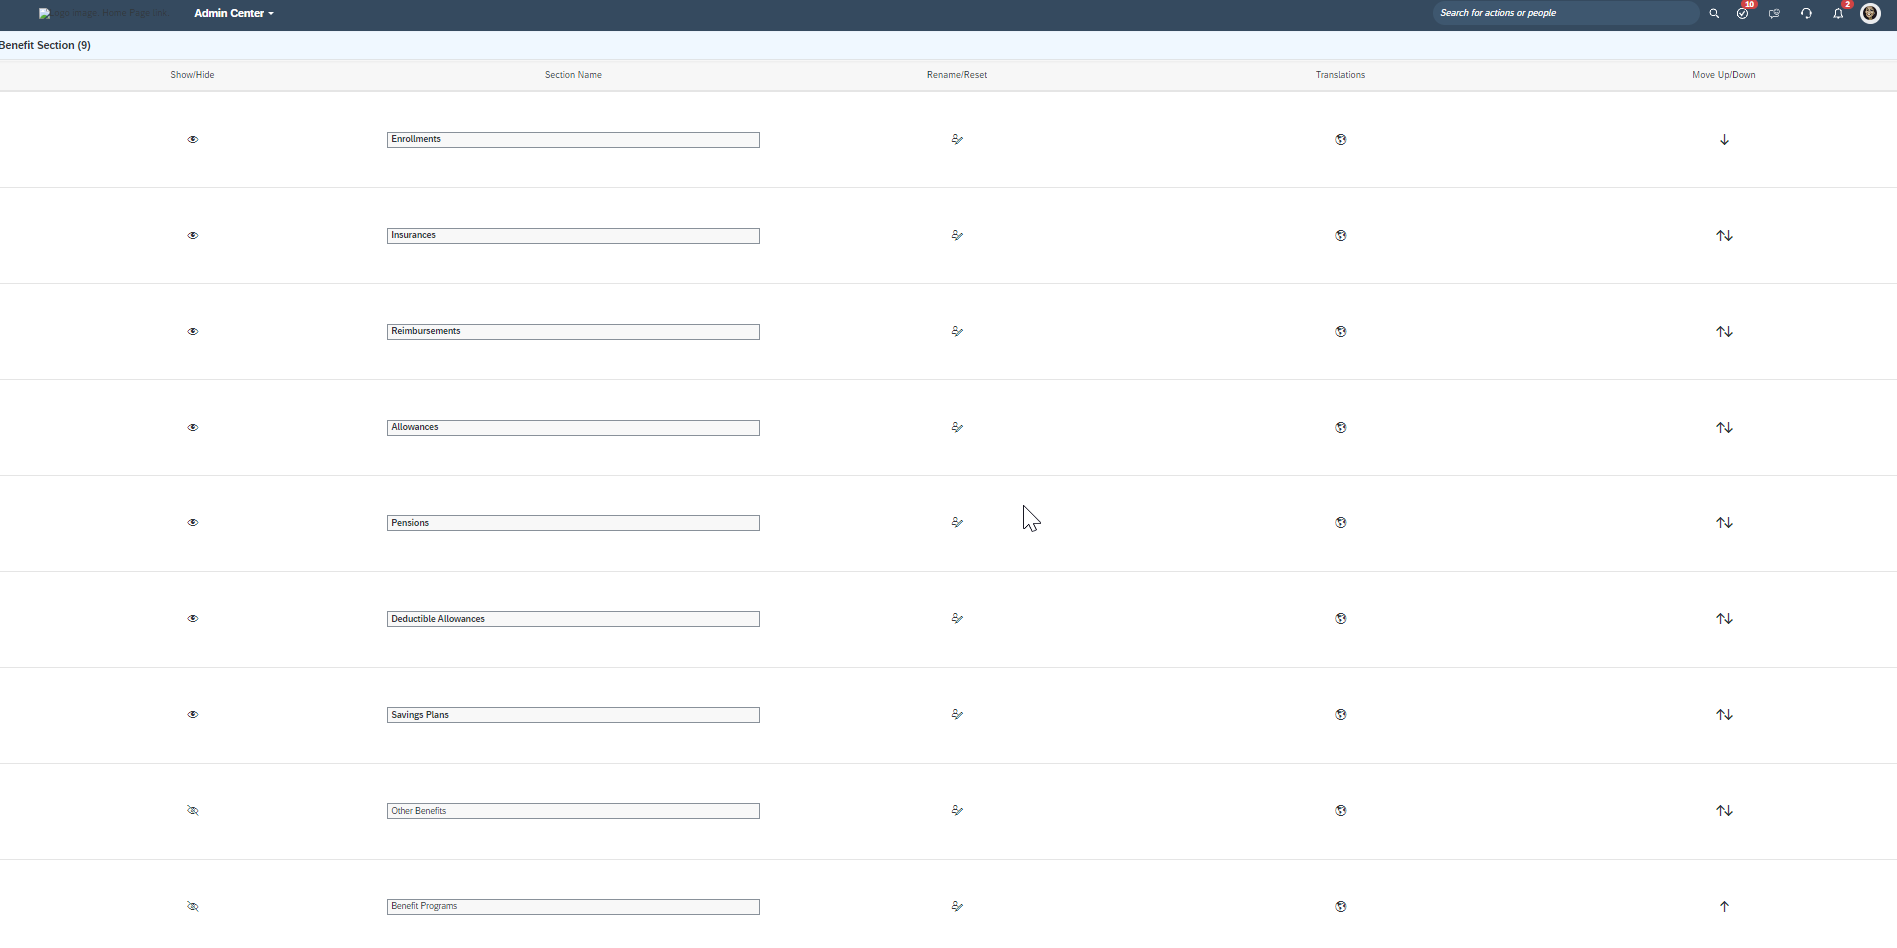This screenshot has height=948, width=1897.
Task: Move the Benefit Programs section up
Action: (x=1724, y=907)
